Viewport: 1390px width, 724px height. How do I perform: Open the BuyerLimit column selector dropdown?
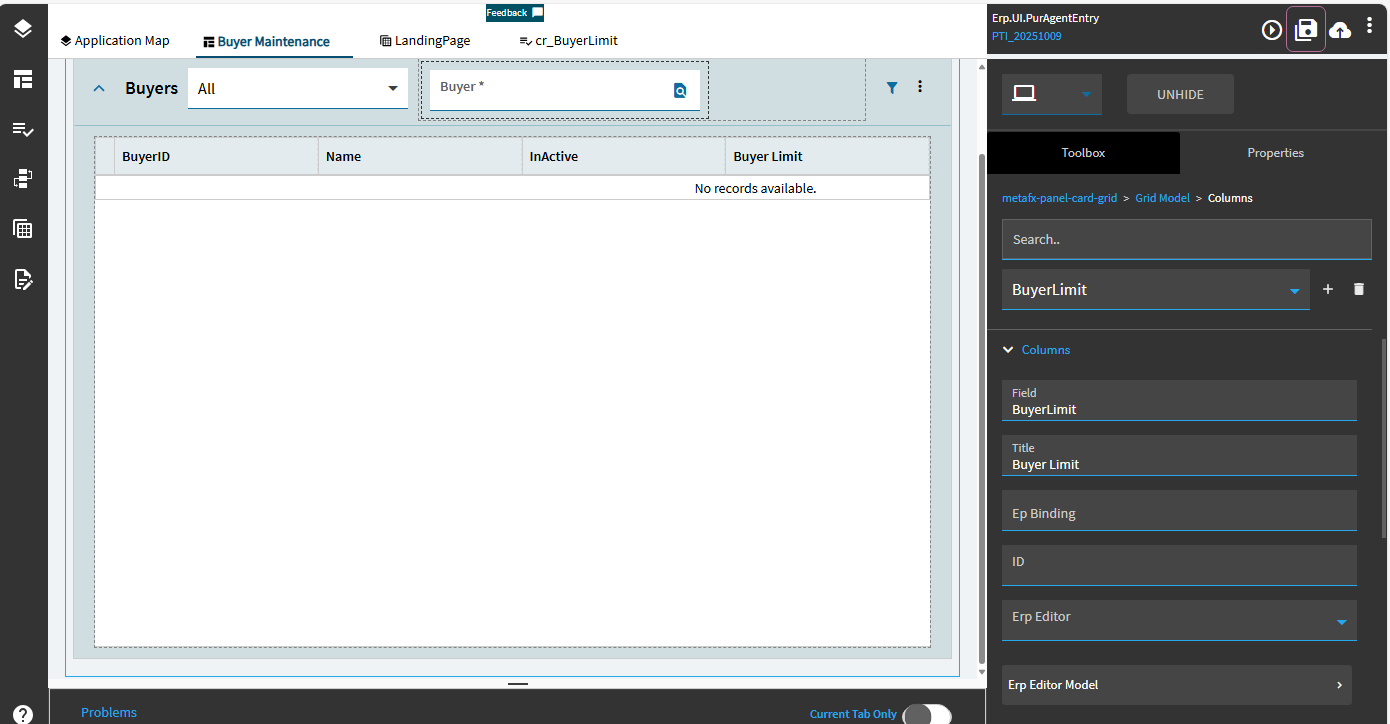[x=1155, y=290]
